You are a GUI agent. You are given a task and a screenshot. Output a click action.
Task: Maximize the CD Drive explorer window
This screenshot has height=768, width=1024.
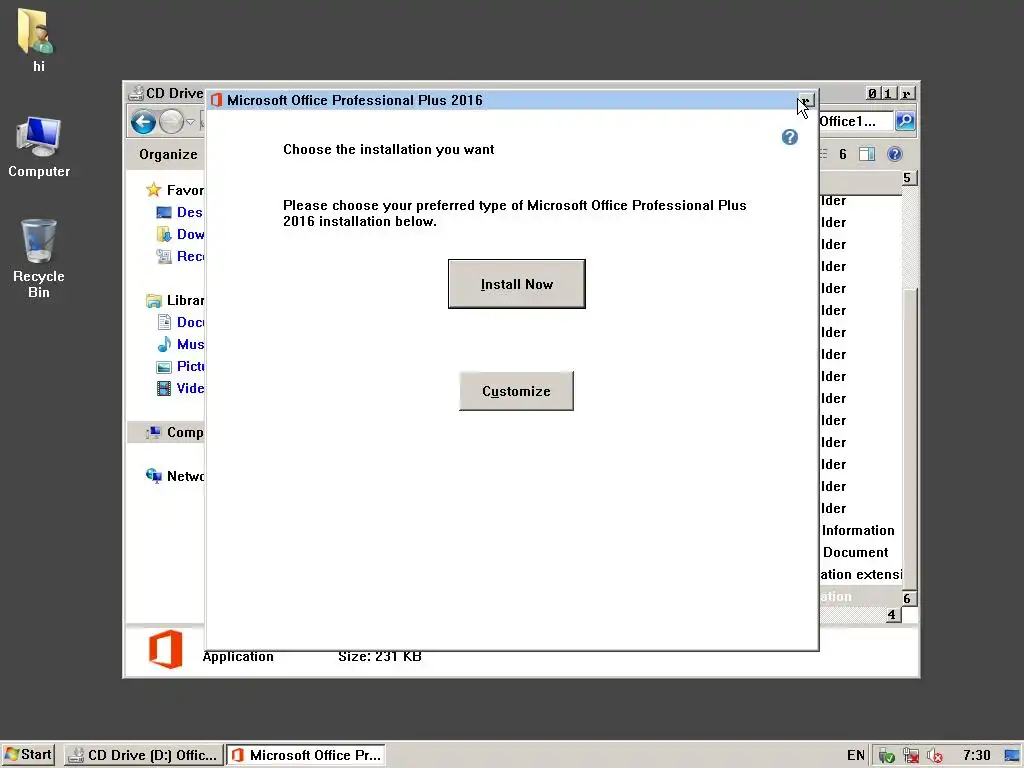point(887,93)
